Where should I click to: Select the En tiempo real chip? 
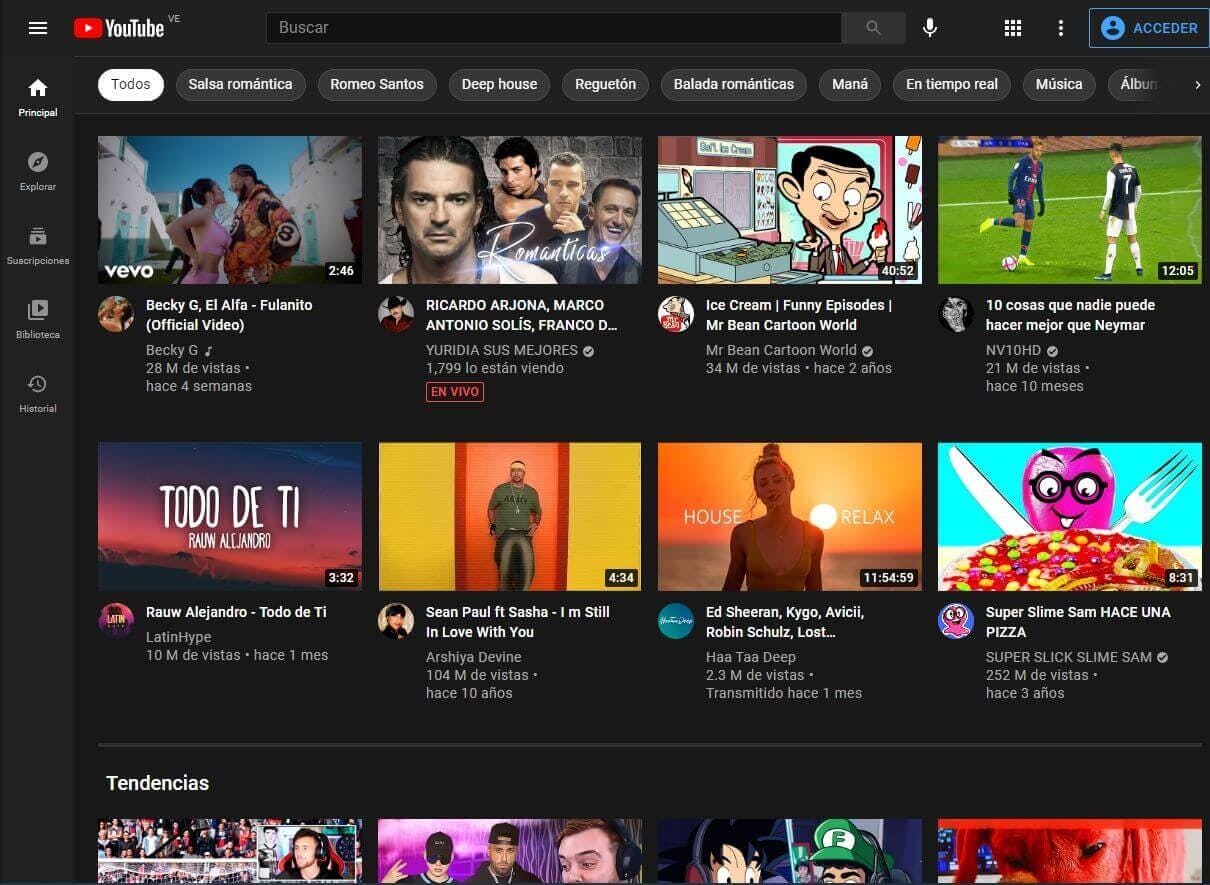(951, 84)
